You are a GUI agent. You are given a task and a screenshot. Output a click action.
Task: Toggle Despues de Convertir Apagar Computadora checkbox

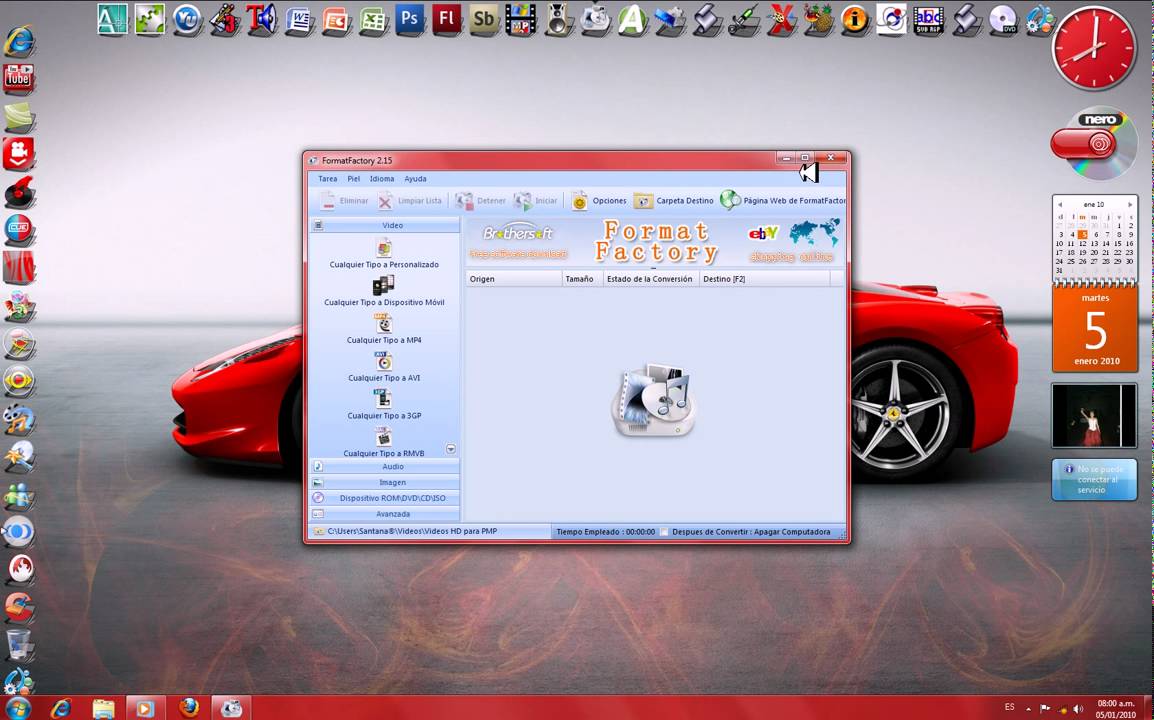665,532
